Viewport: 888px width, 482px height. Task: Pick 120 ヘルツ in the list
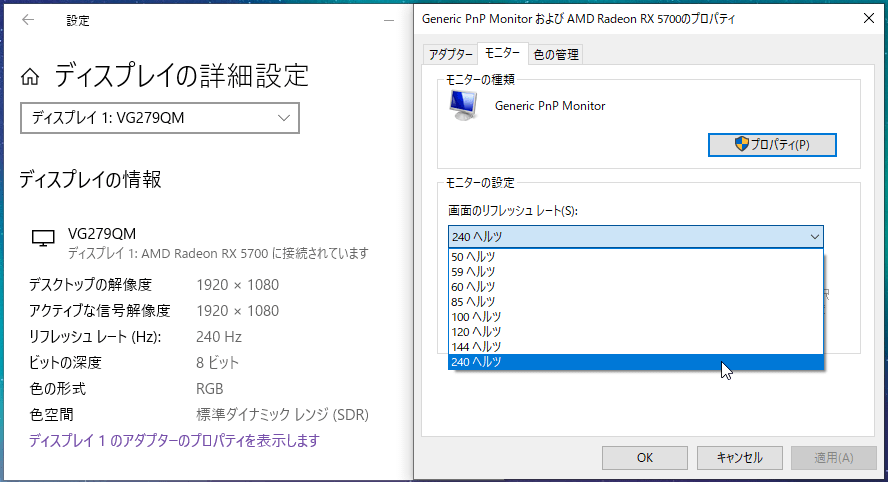(635, 332)
